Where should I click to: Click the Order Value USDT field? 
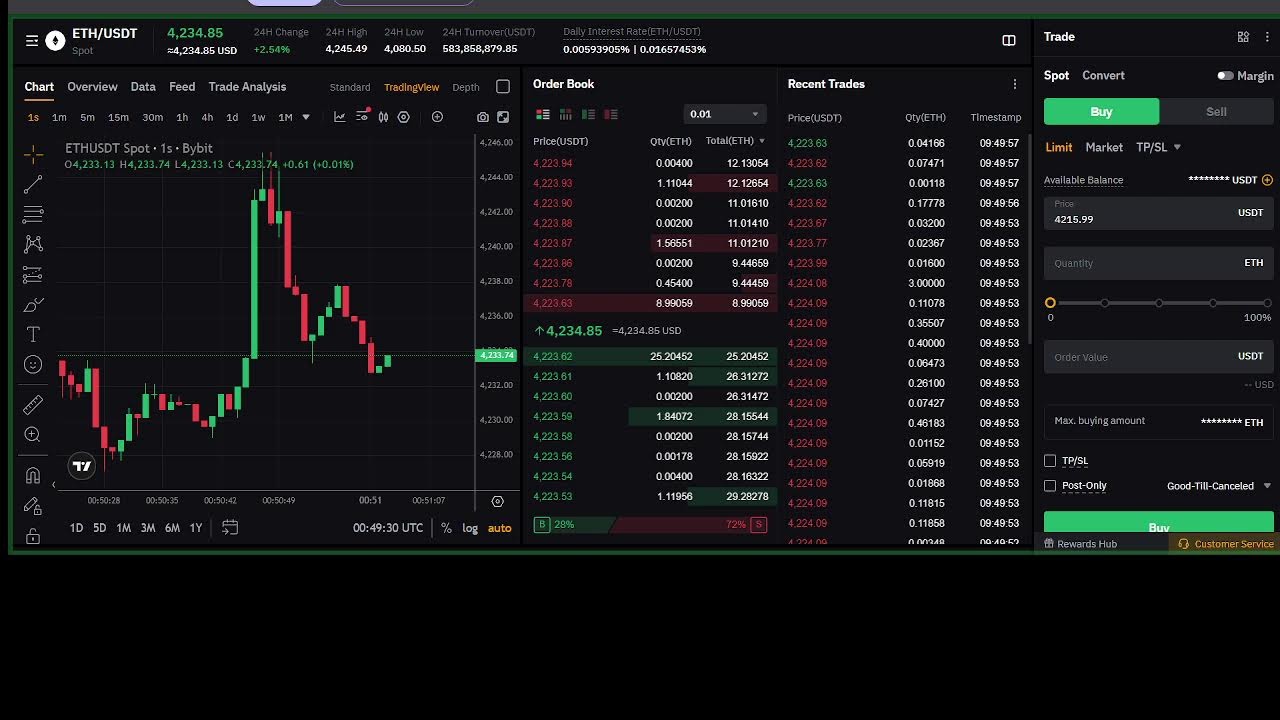1159,357
